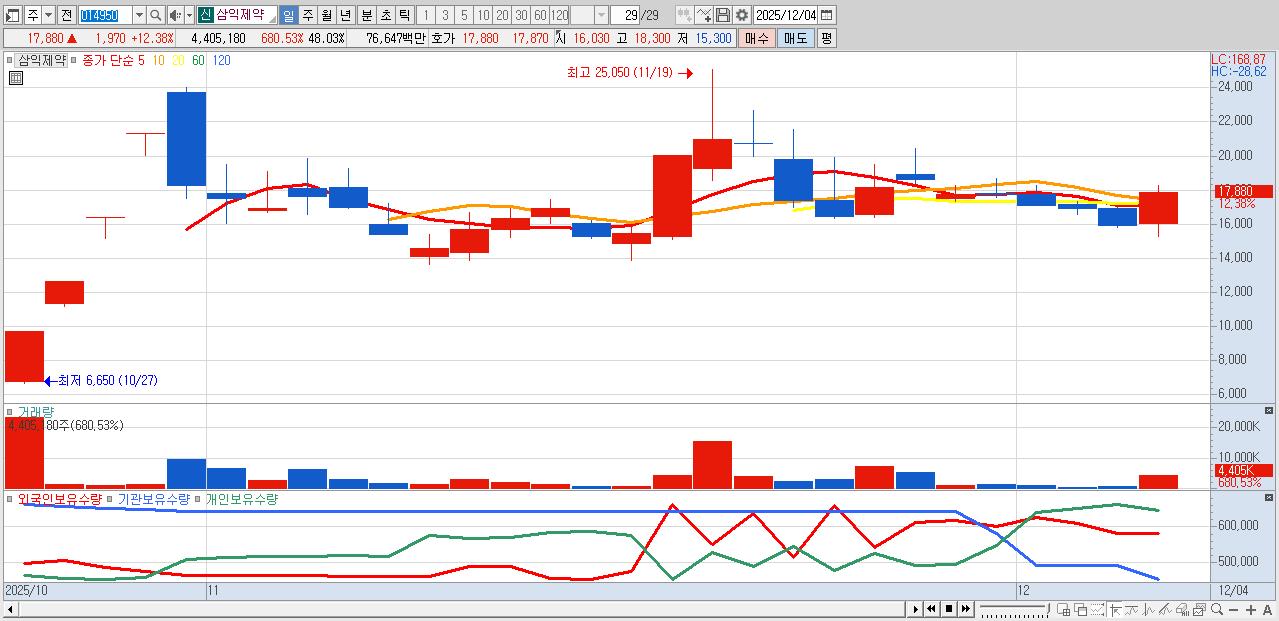Click the minus zoom-out icon at bottom

[x=1234, y=610]
